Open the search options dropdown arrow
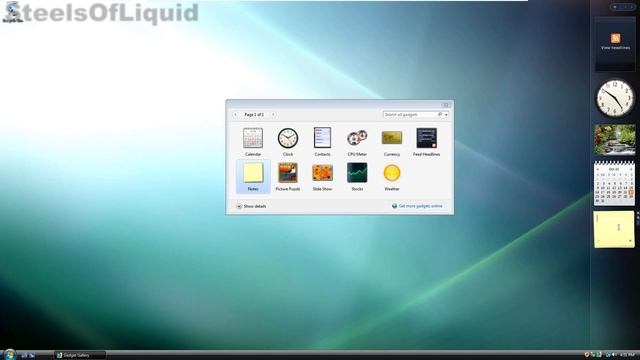Screen dimensions: 640x360 click(x=446, y=115)
